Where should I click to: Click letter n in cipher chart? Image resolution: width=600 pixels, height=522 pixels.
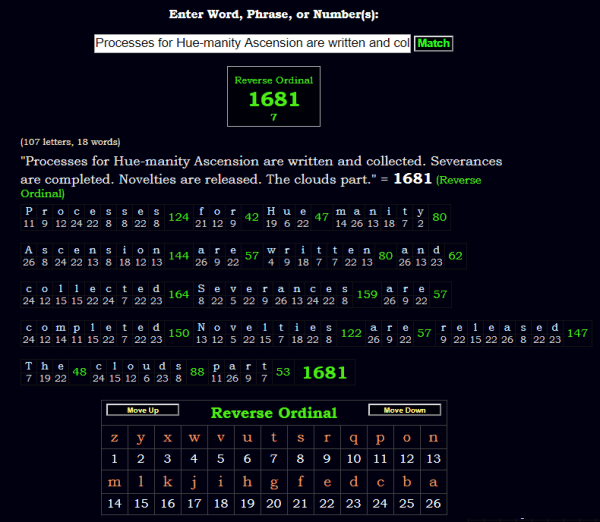coord(433,437)
